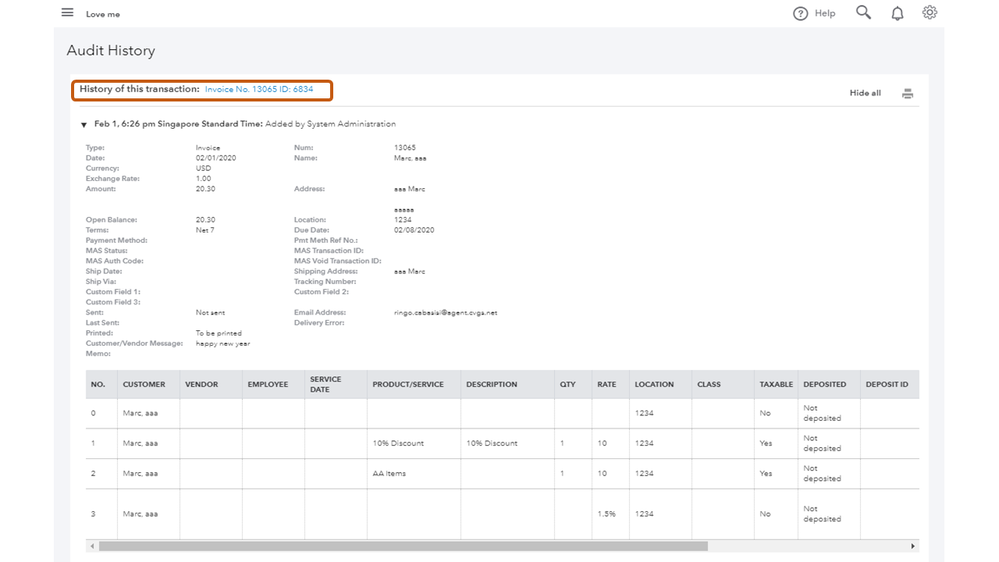Collapse the Feb 1, 6:26 pm entry
The height and width of the screenshot is (562, 999).
tap(84, 125)
